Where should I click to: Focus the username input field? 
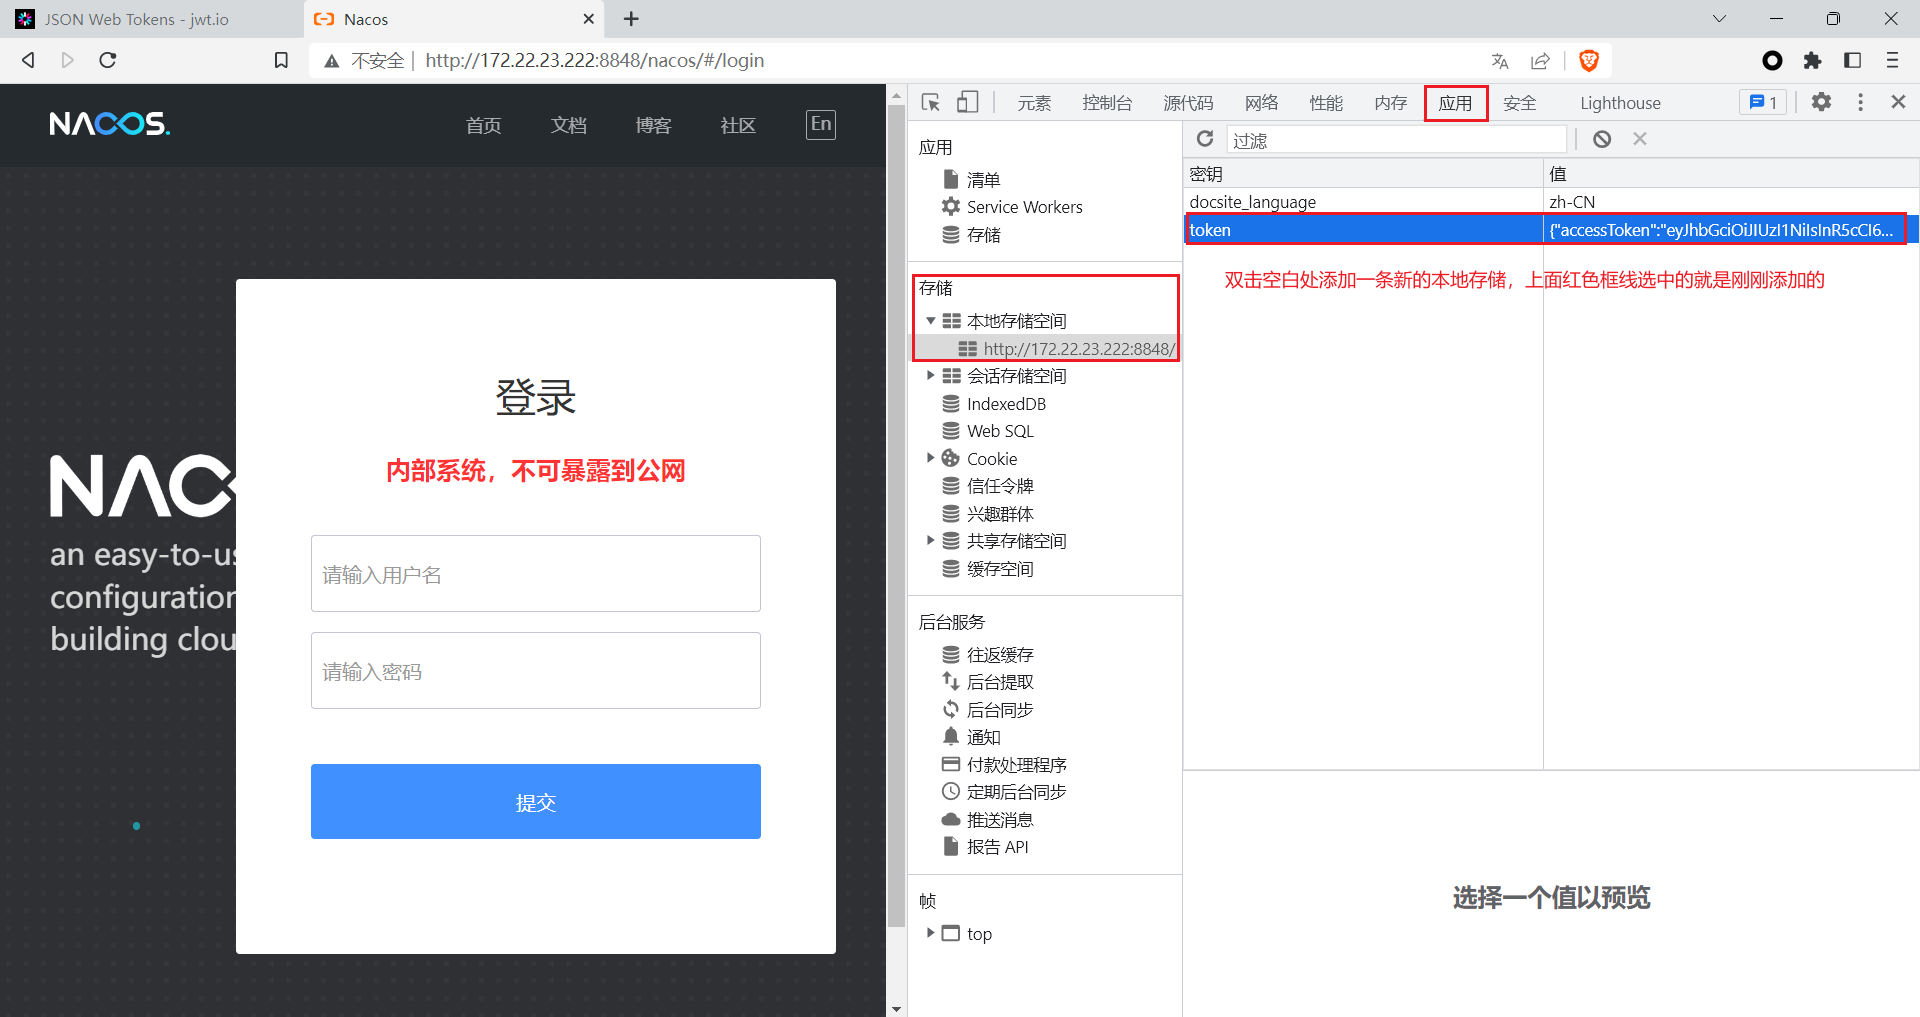click(x=536, y=574)
